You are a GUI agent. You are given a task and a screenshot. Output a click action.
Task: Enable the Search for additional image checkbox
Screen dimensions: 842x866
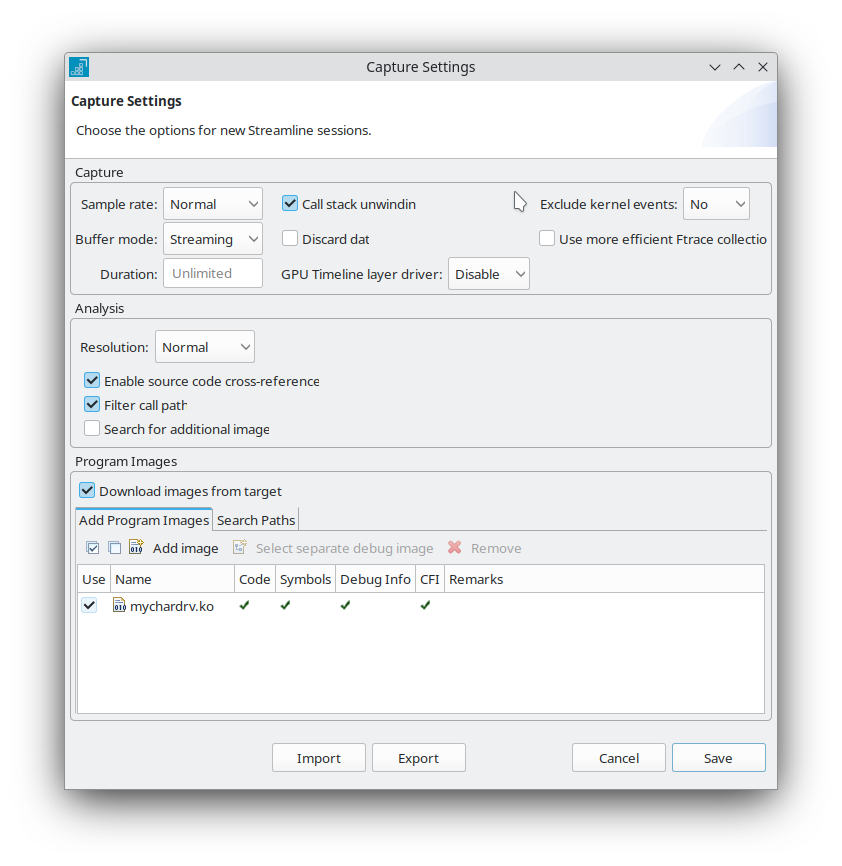coord(92,428)
